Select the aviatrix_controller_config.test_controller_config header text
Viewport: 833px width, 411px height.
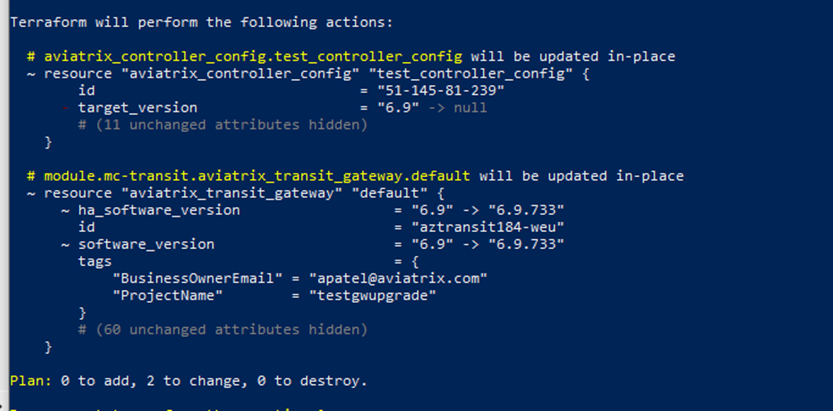tap(253, 56)
